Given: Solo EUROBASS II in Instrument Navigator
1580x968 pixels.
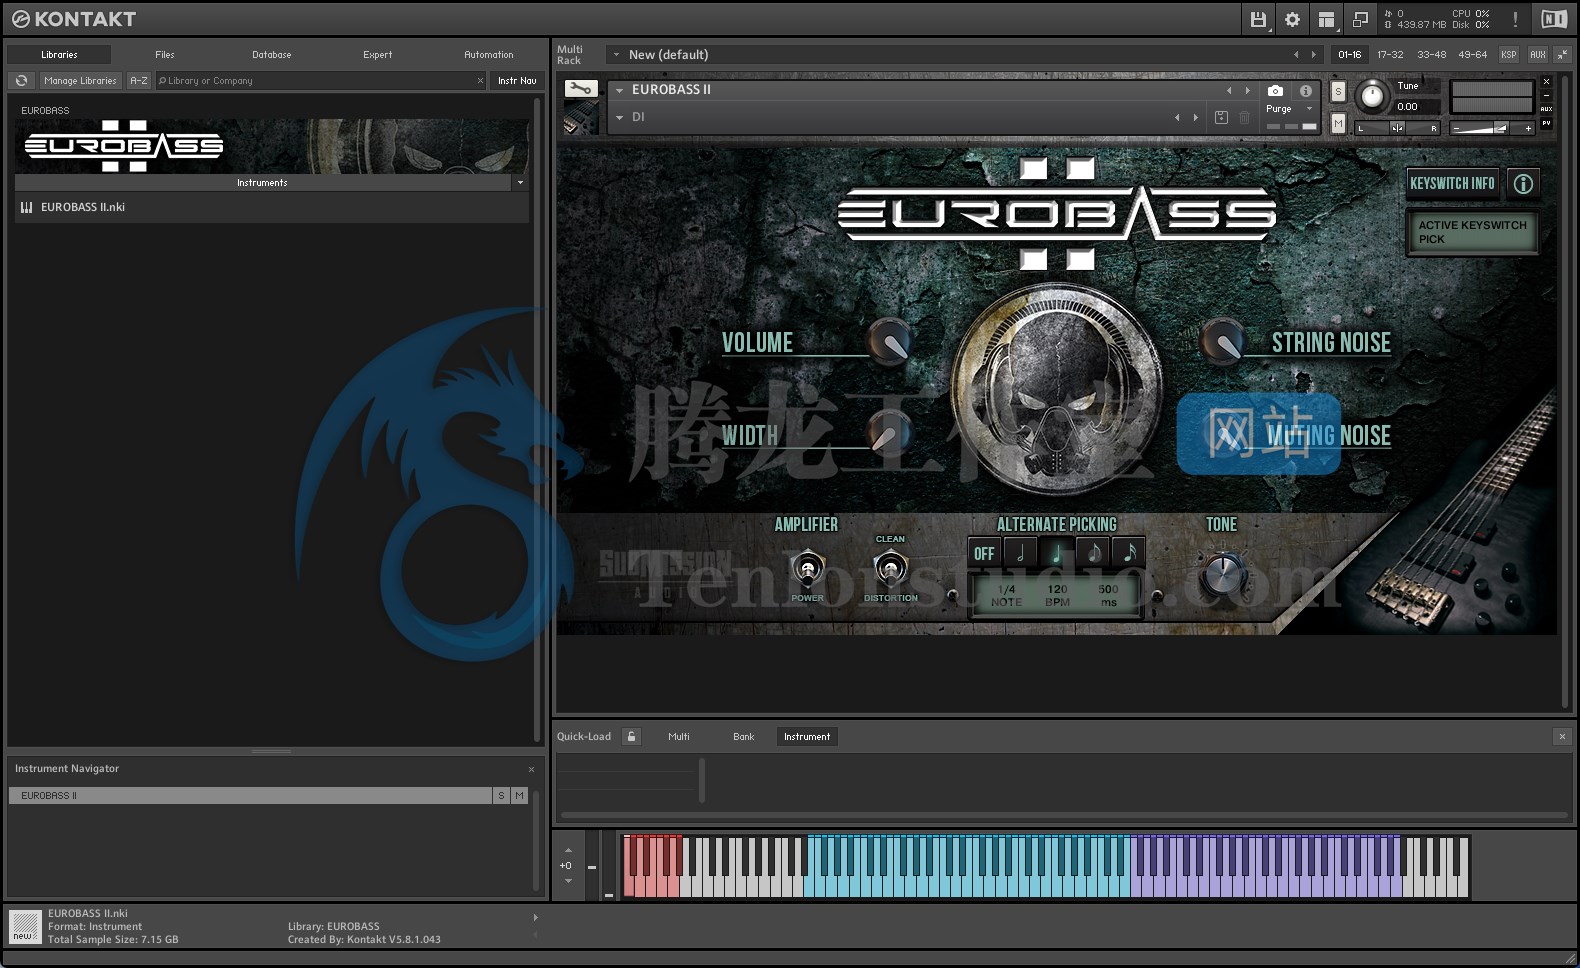Looking at the screenshot, I should (501, 796).
